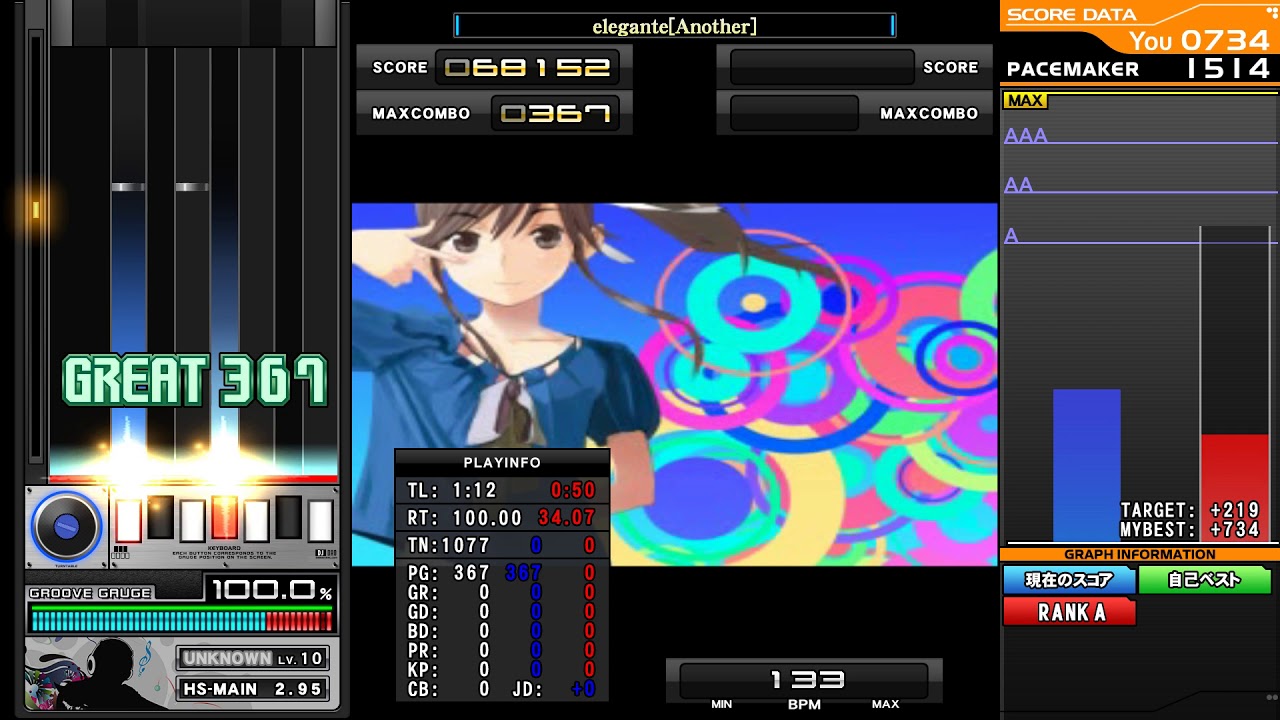Click the HS-MAIN 2.95 speed display
Image resolution: width=1280 pixels, height=720 pixels.
(x=253, y=689)
